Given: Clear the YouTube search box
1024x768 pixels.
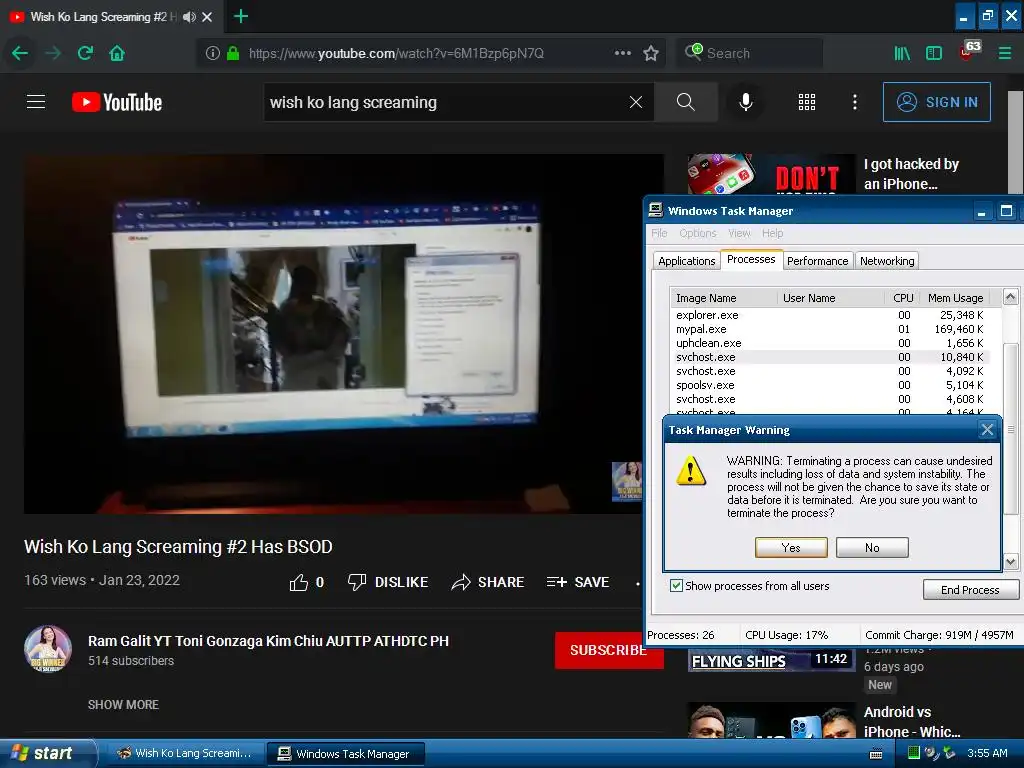Looking at the screenshot, I should tap(635, 102).
